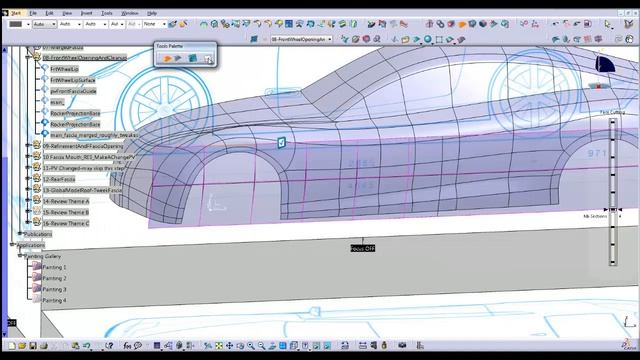Screen dimensions: 640x360
Task: Click the last icon in Tools Palette
Action: click(x=208, y=60)
